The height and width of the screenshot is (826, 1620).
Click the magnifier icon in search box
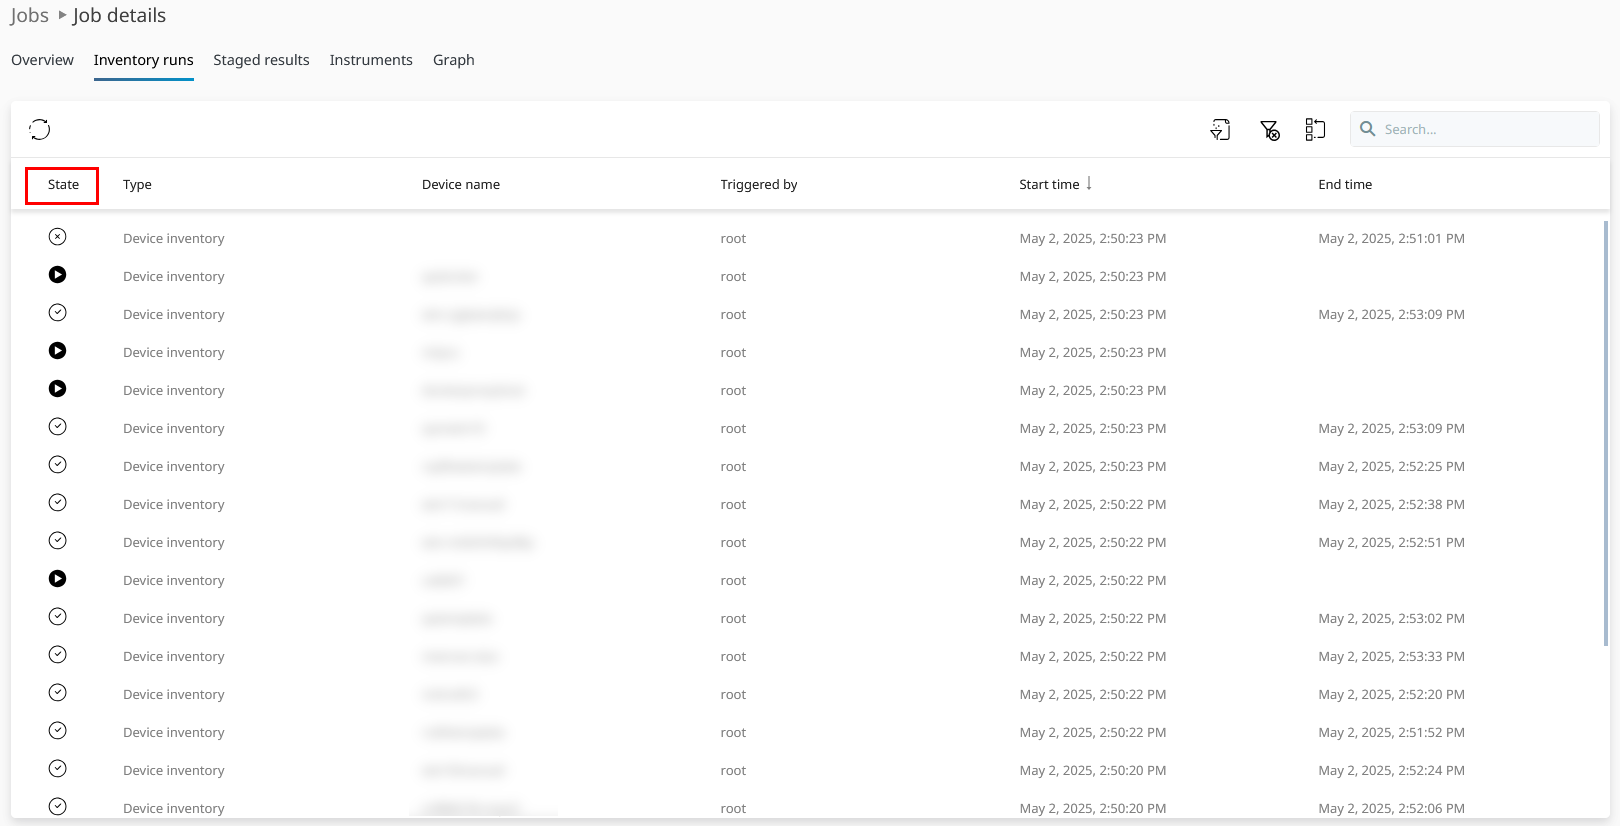click(1367, 129)
